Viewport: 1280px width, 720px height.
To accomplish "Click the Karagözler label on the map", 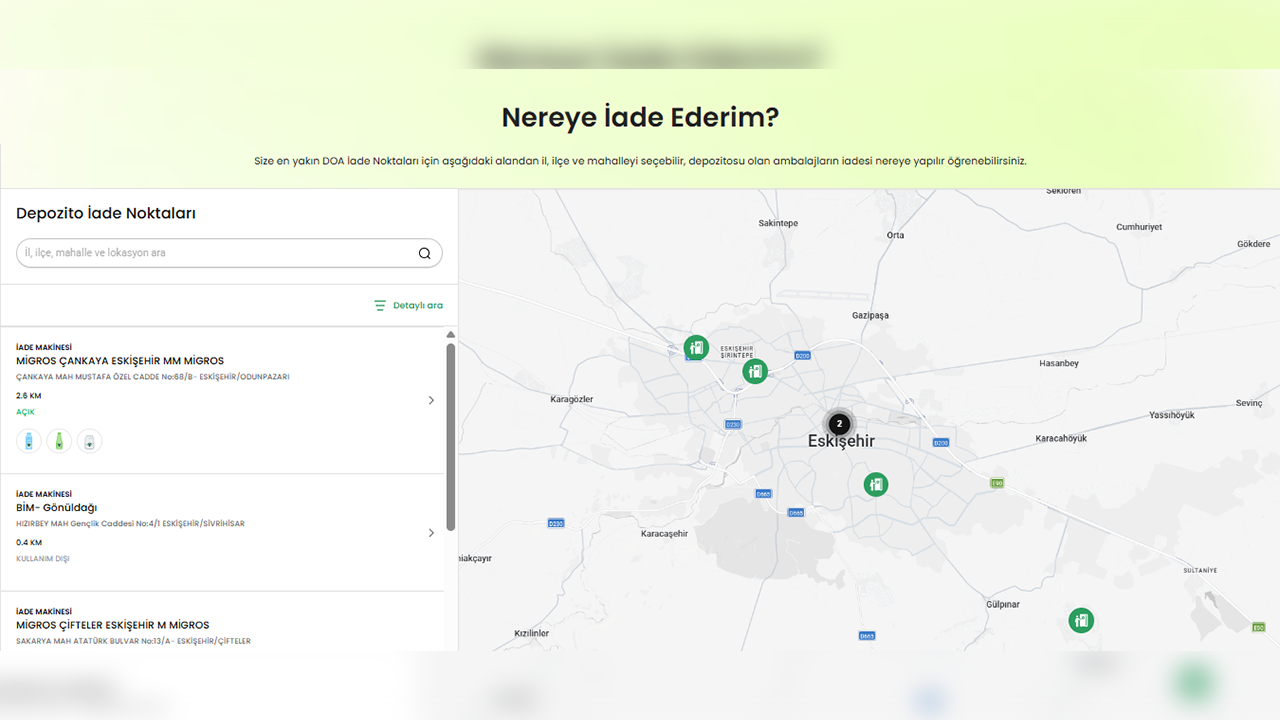I will point(572,399).
